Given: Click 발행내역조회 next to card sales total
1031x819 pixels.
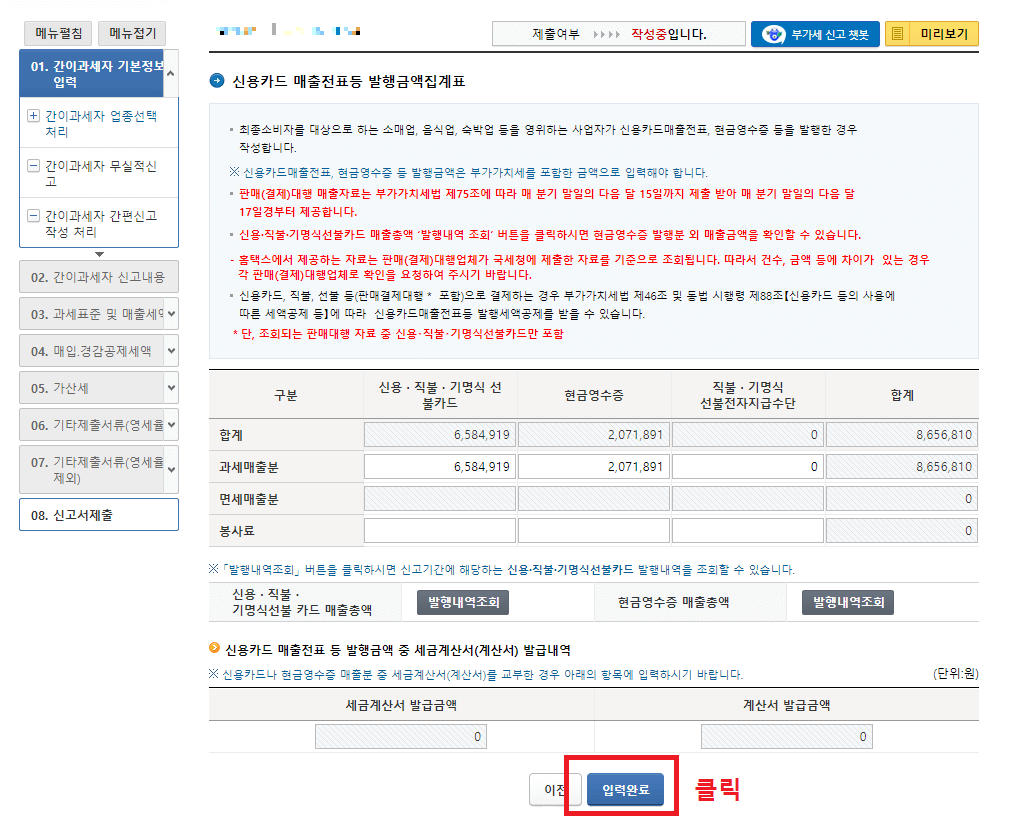Looking at the screenshot, I should (463, 602).
